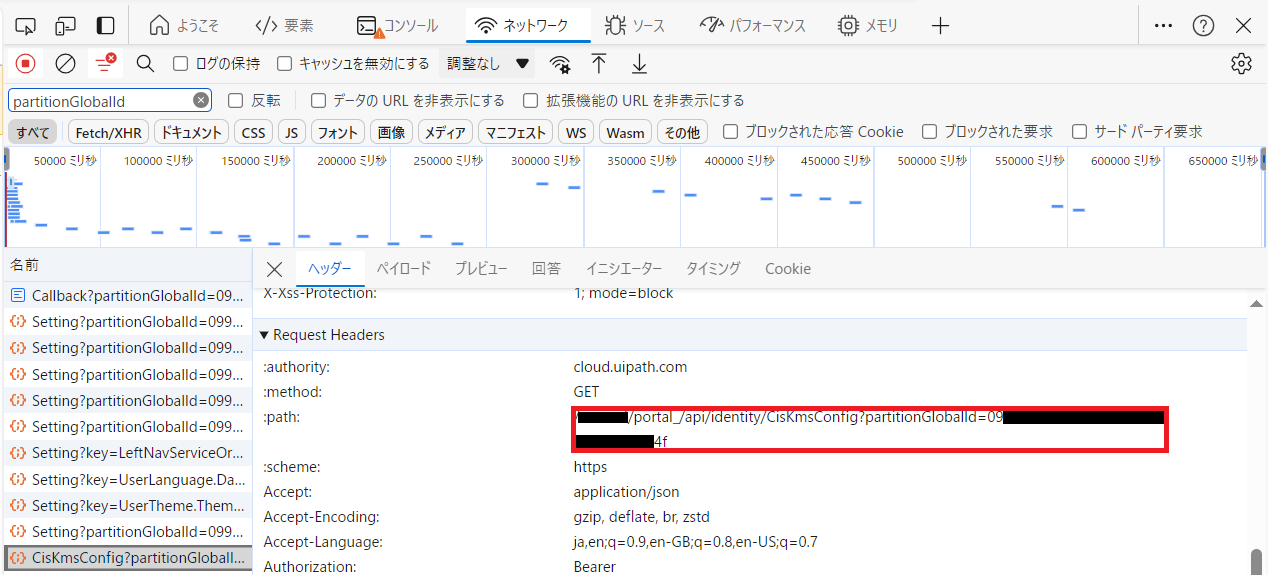Open network settings gear icon
This screenshot has width=1268, height=575.
coord(1241,64)
